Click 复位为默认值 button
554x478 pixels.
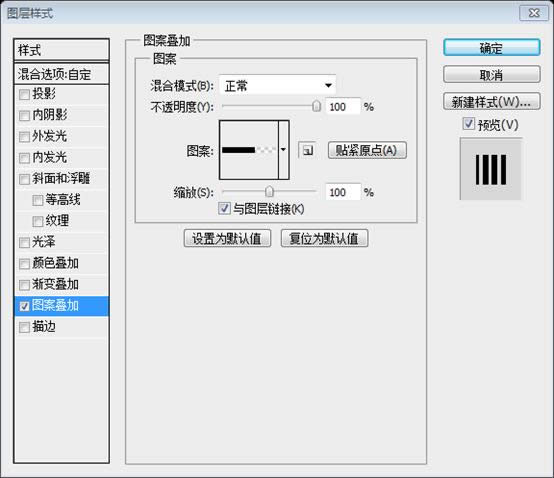pos(324,238)
